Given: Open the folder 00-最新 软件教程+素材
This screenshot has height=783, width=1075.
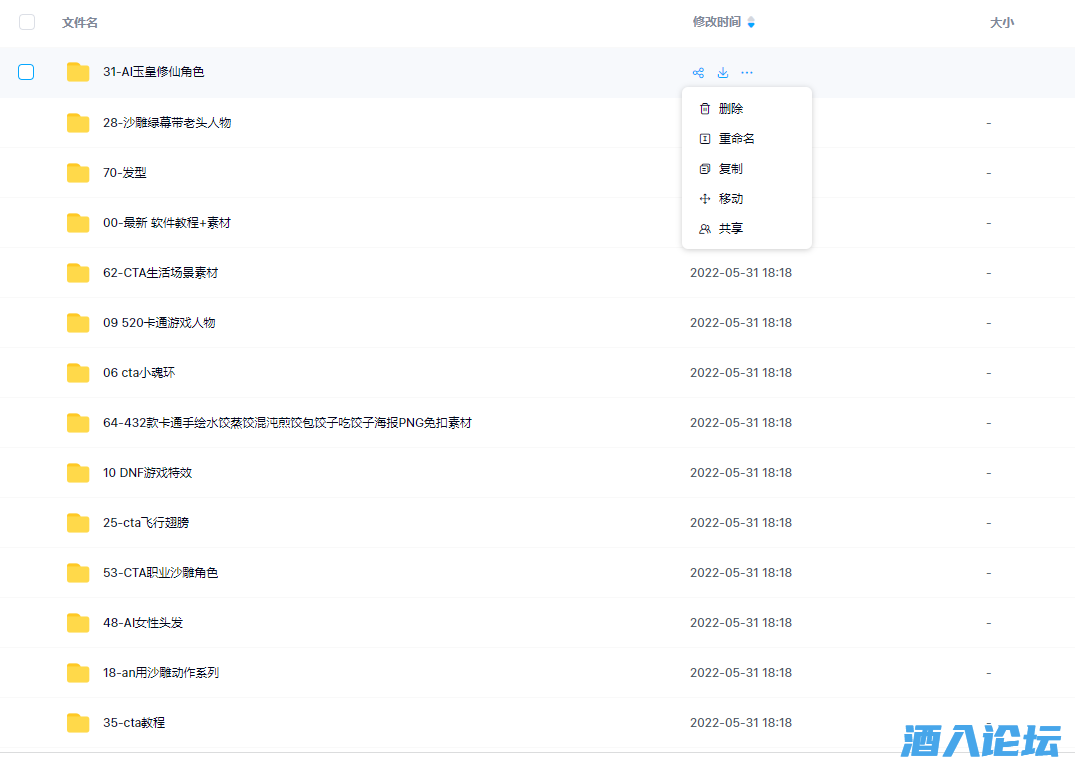Looking at the screenshot, I should pyautogui.click(x=165, y=222).
